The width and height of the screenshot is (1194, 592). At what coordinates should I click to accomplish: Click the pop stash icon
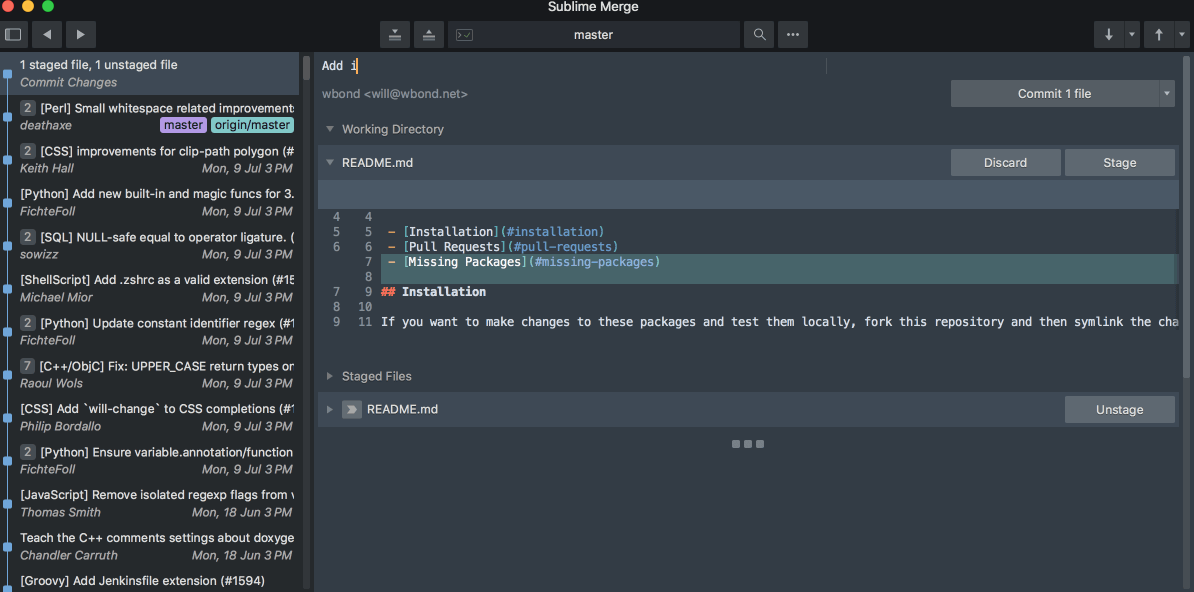pos(428,34)
